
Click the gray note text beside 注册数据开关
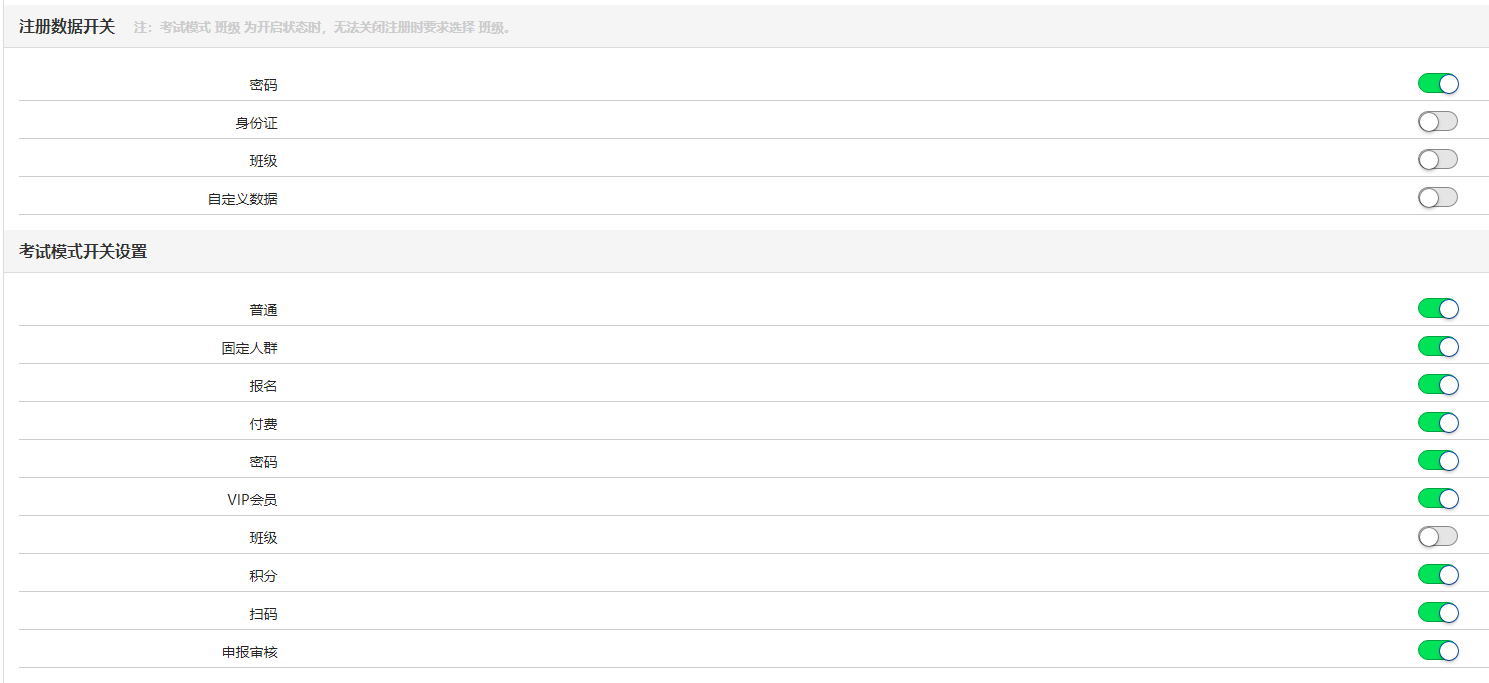coord(322,28)
